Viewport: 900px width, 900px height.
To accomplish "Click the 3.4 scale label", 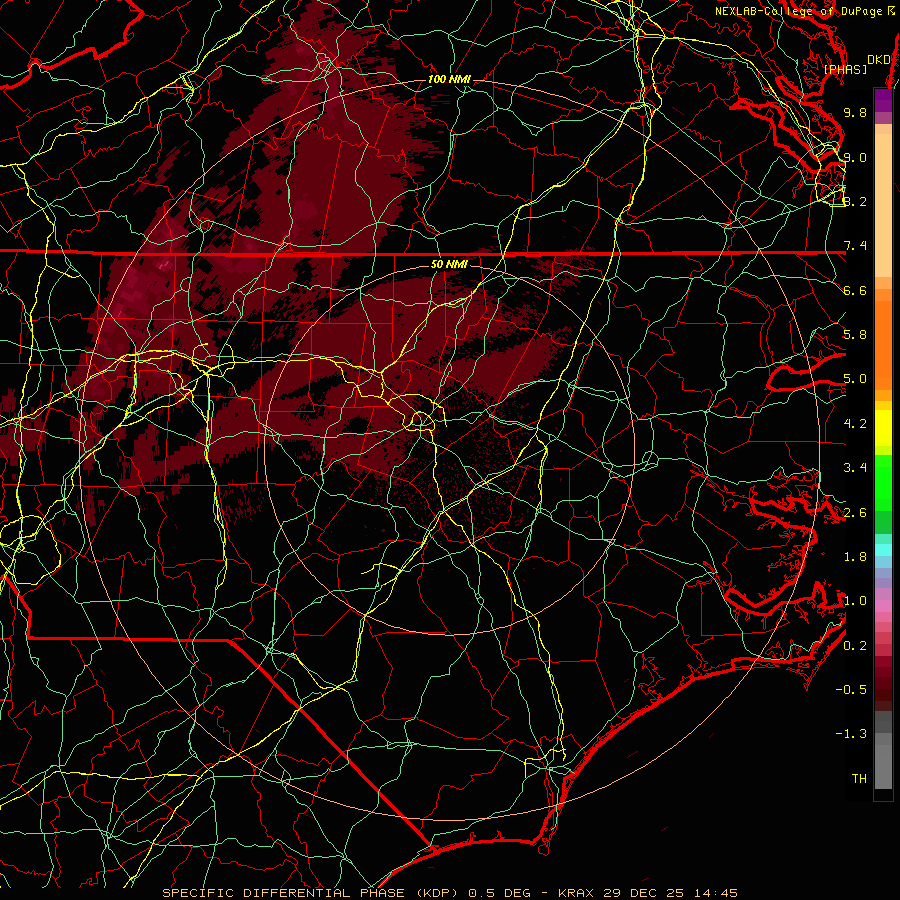I will click(855, 468).
